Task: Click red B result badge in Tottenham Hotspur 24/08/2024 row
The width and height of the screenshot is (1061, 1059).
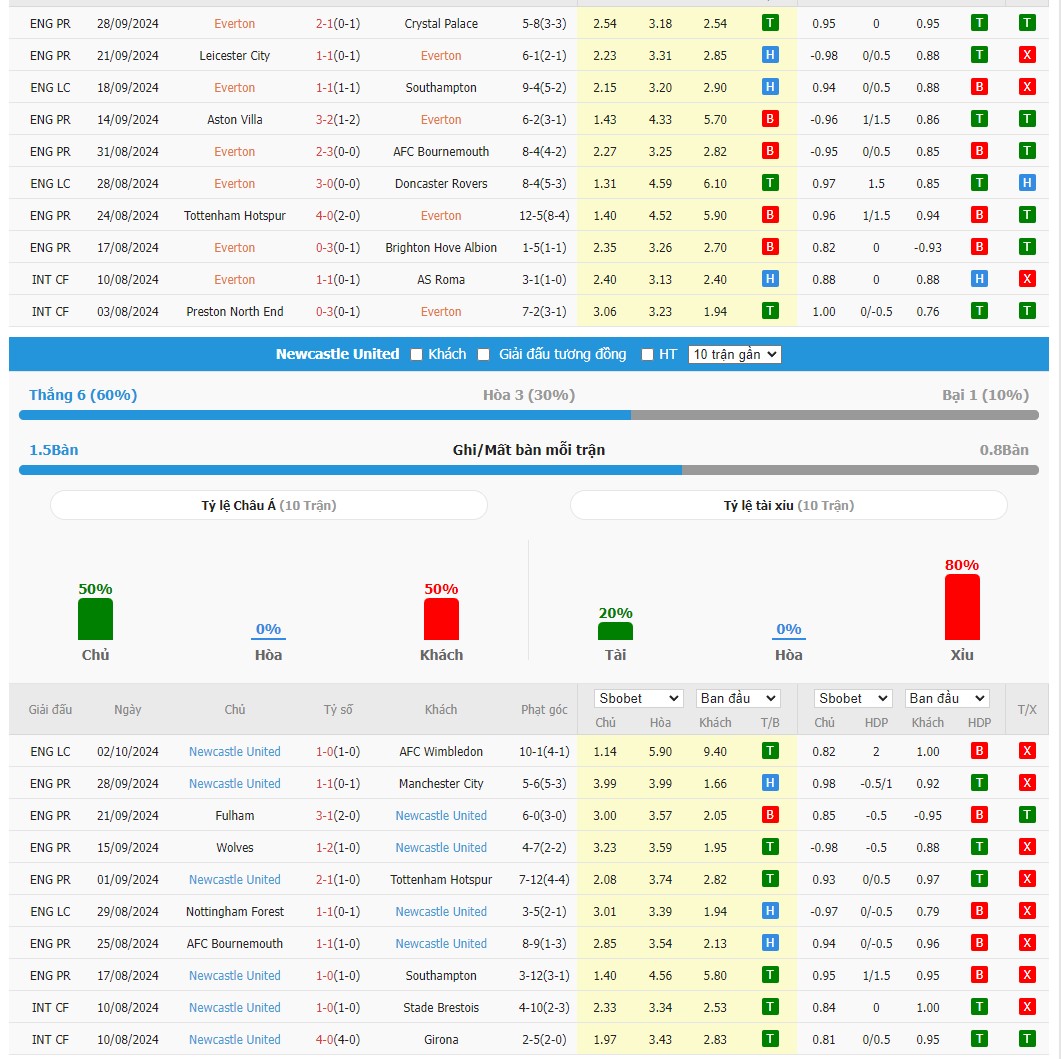Action: [770, 215]
